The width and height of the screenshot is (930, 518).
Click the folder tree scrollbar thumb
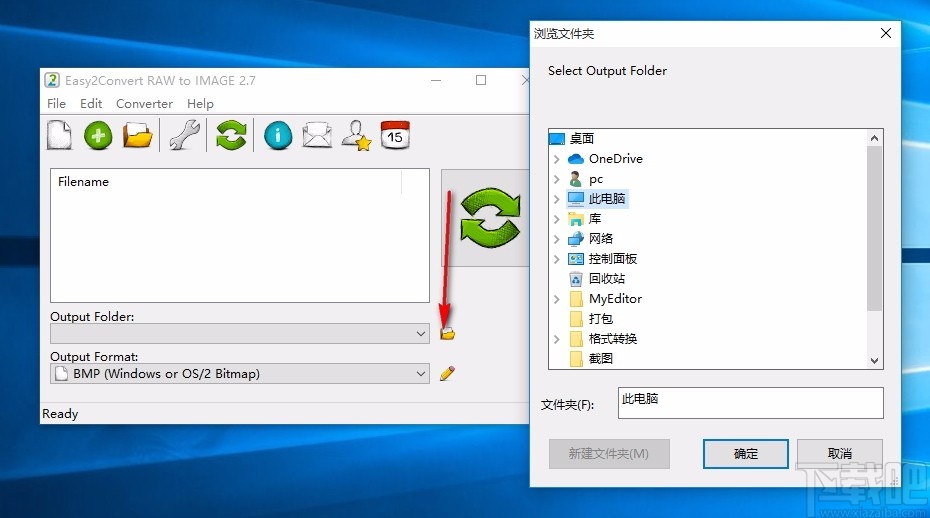coord(874,228)
